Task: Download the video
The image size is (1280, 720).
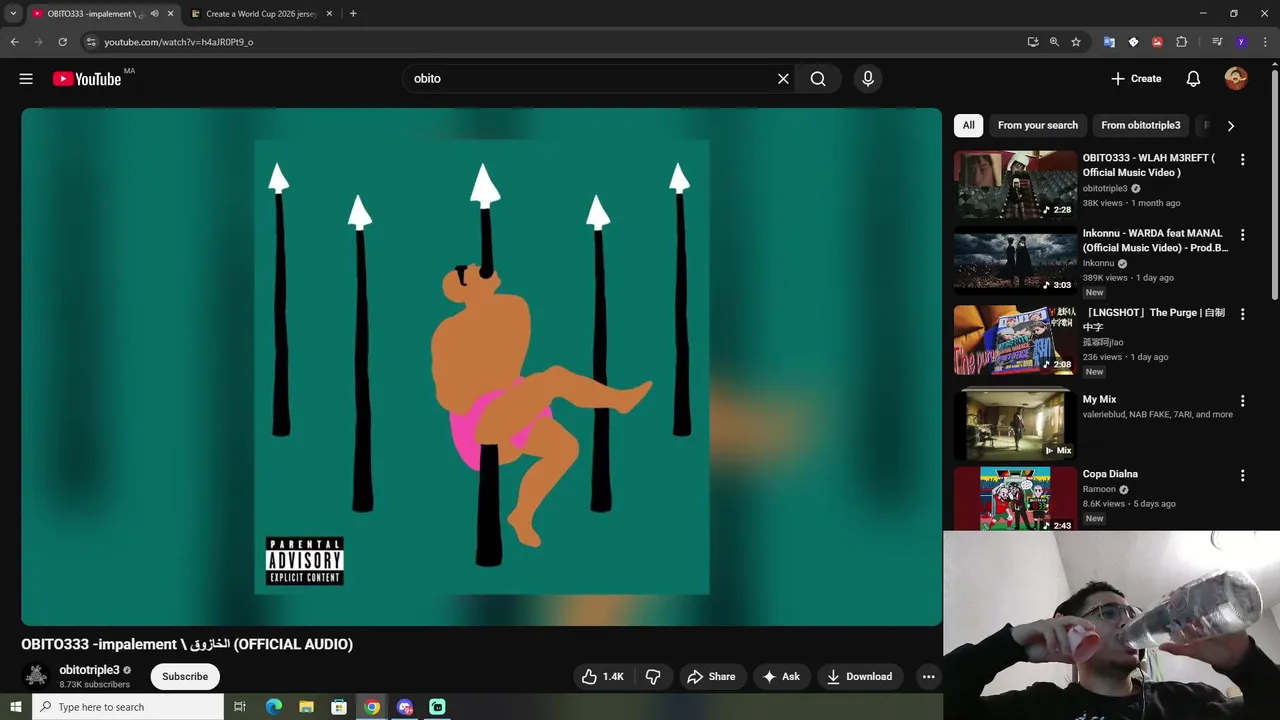Action: [x=859, y=677]
